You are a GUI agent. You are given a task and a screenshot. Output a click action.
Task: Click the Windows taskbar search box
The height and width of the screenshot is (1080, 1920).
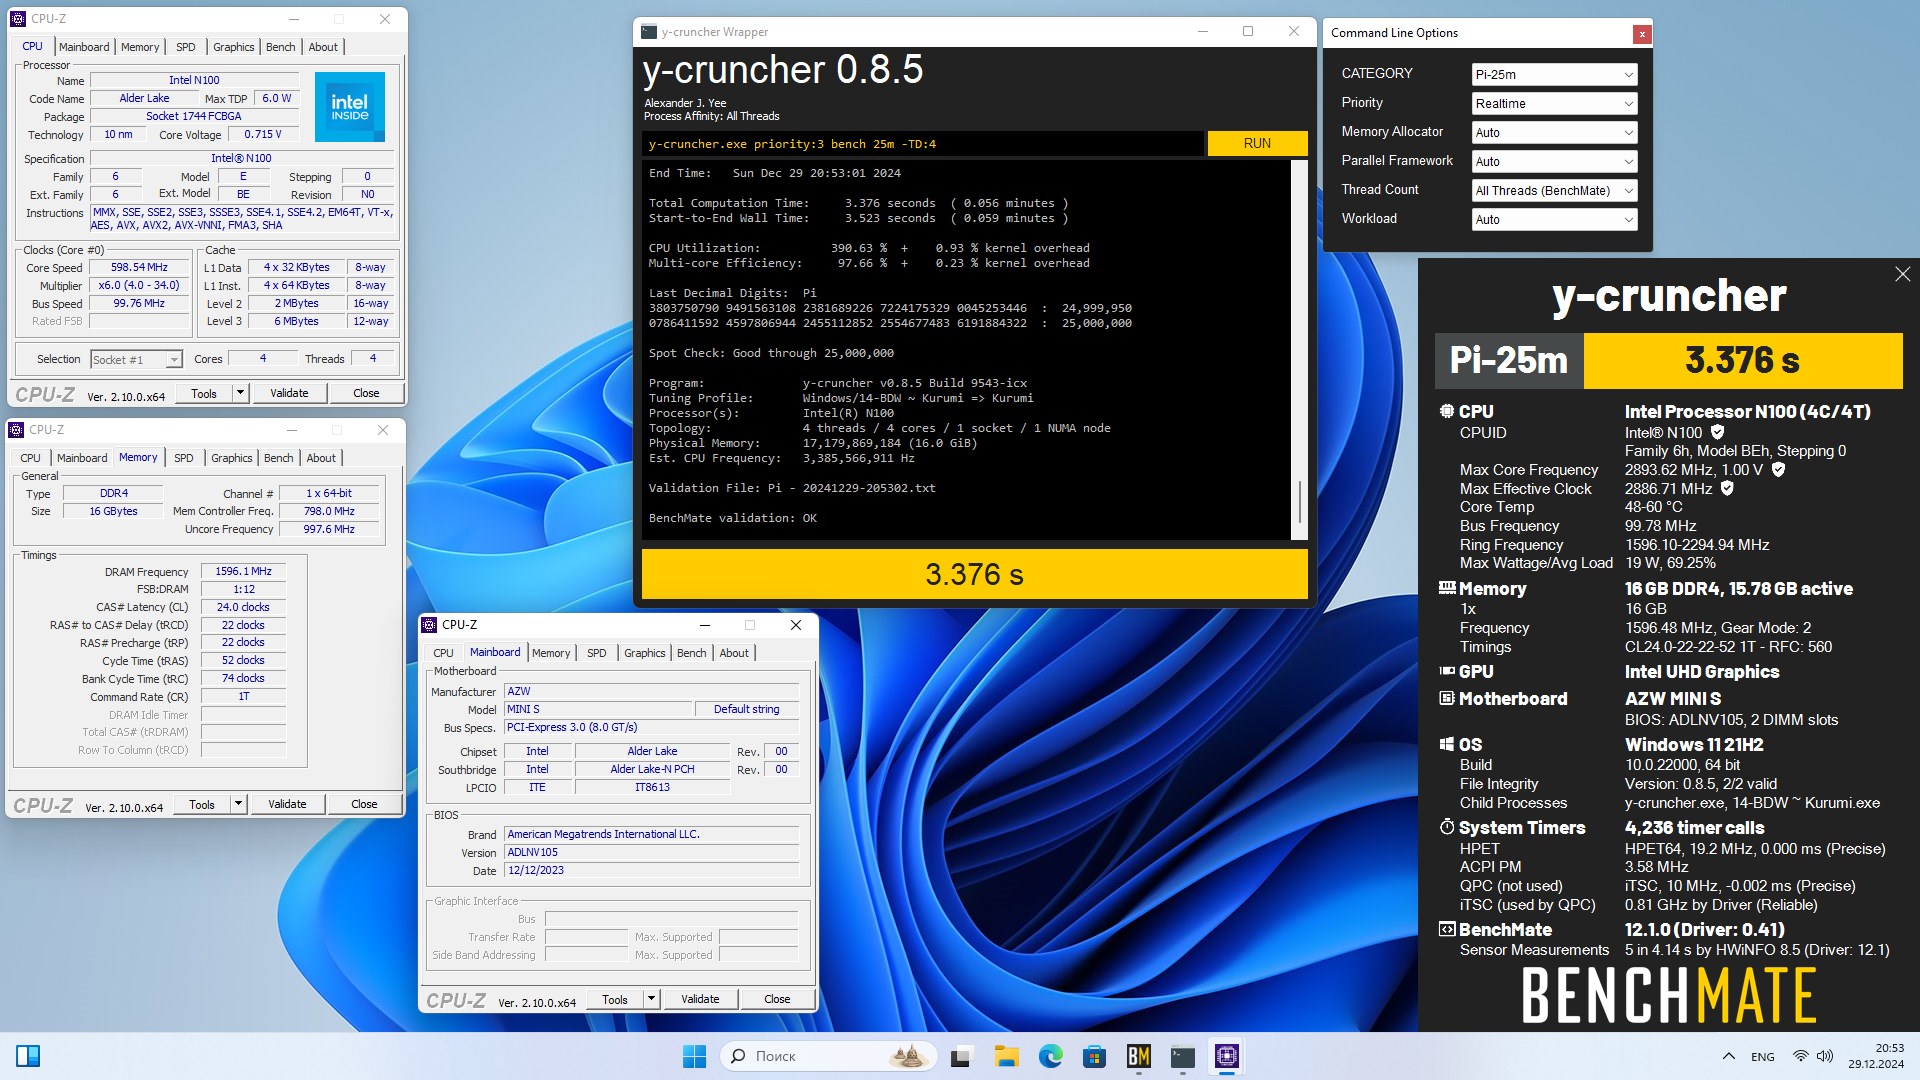(830, 1056)
